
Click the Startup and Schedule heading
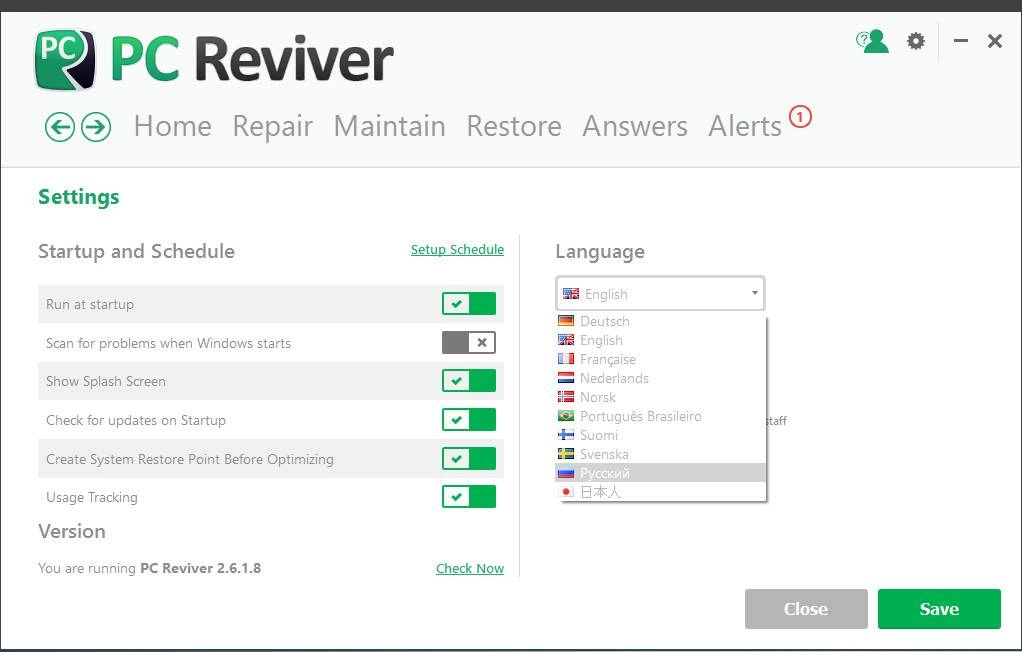click(136, 252)
